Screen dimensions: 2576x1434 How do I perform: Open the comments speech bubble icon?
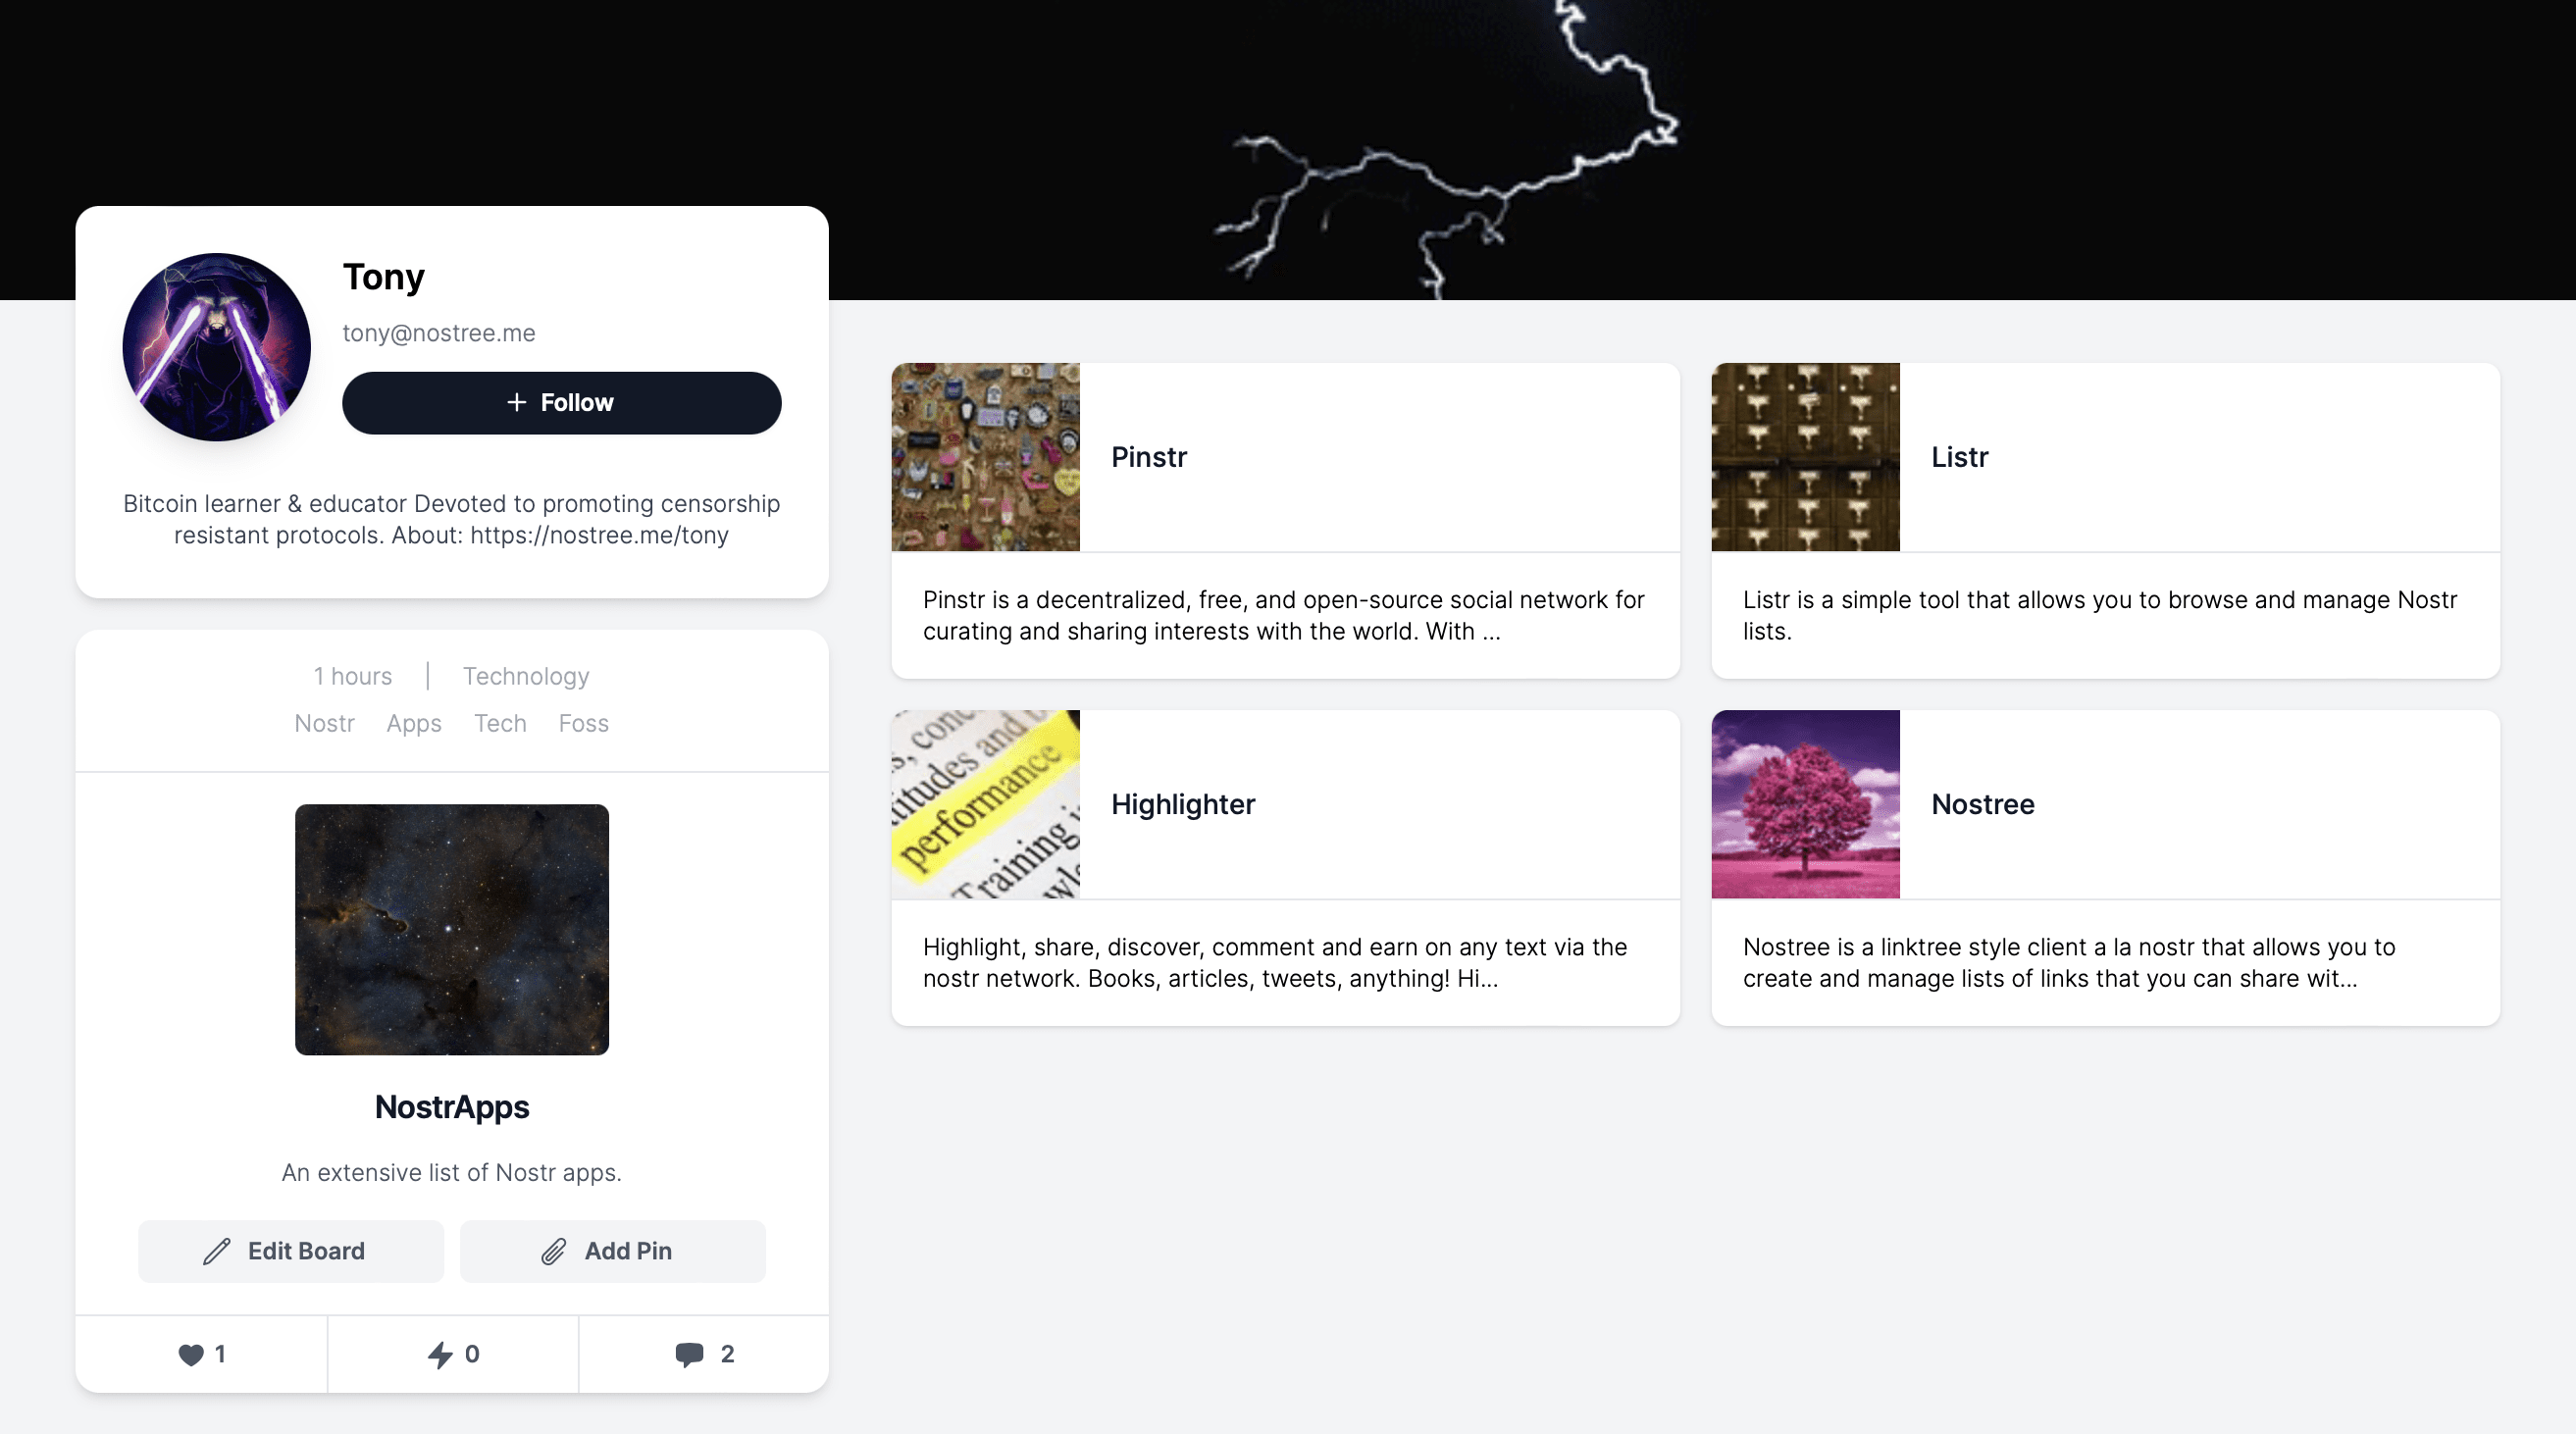tap(689, 1354)
